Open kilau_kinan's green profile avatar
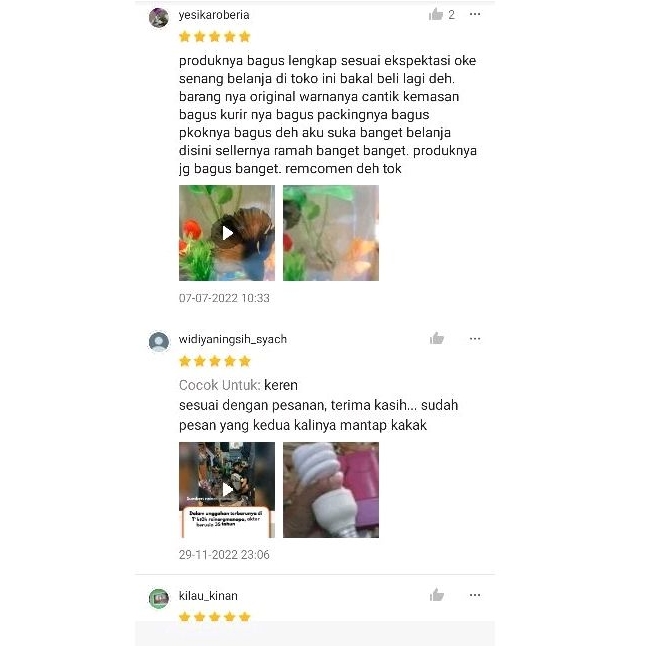This screenshot has height=646, width=646. tap(159, 598)
